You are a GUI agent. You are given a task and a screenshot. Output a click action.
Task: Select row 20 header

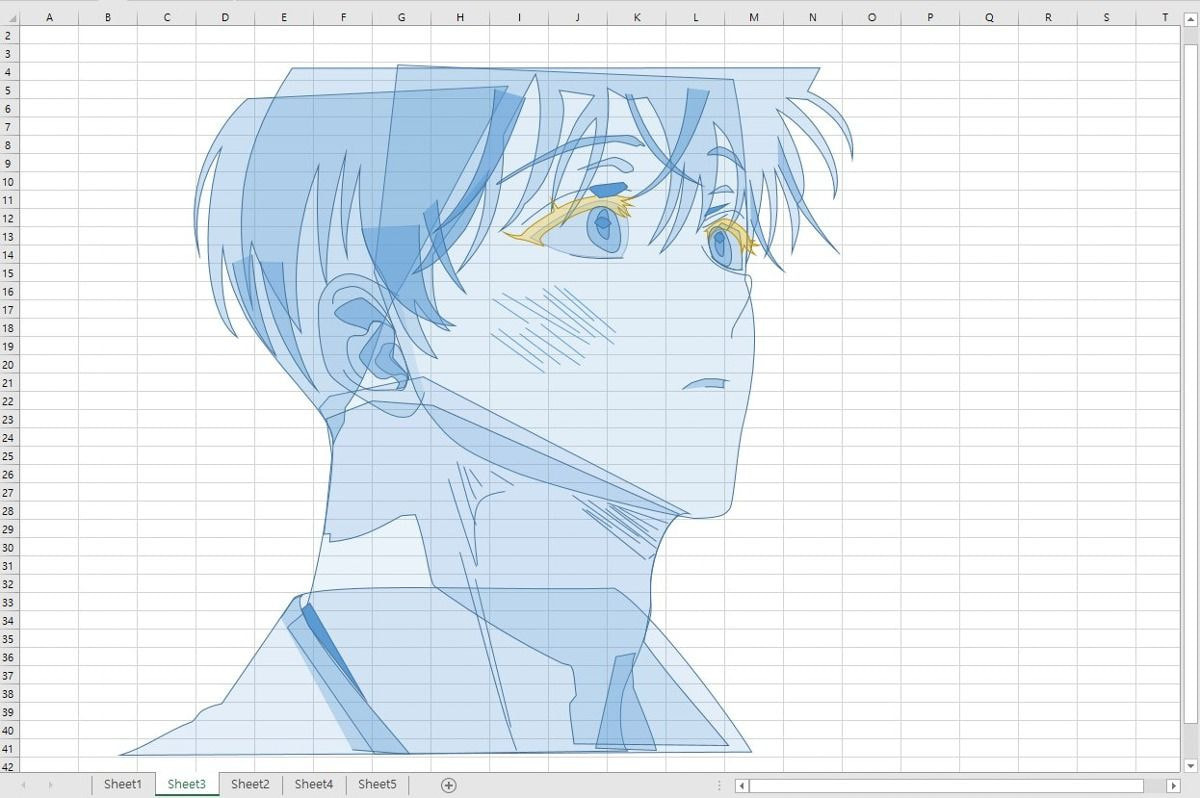9,364
